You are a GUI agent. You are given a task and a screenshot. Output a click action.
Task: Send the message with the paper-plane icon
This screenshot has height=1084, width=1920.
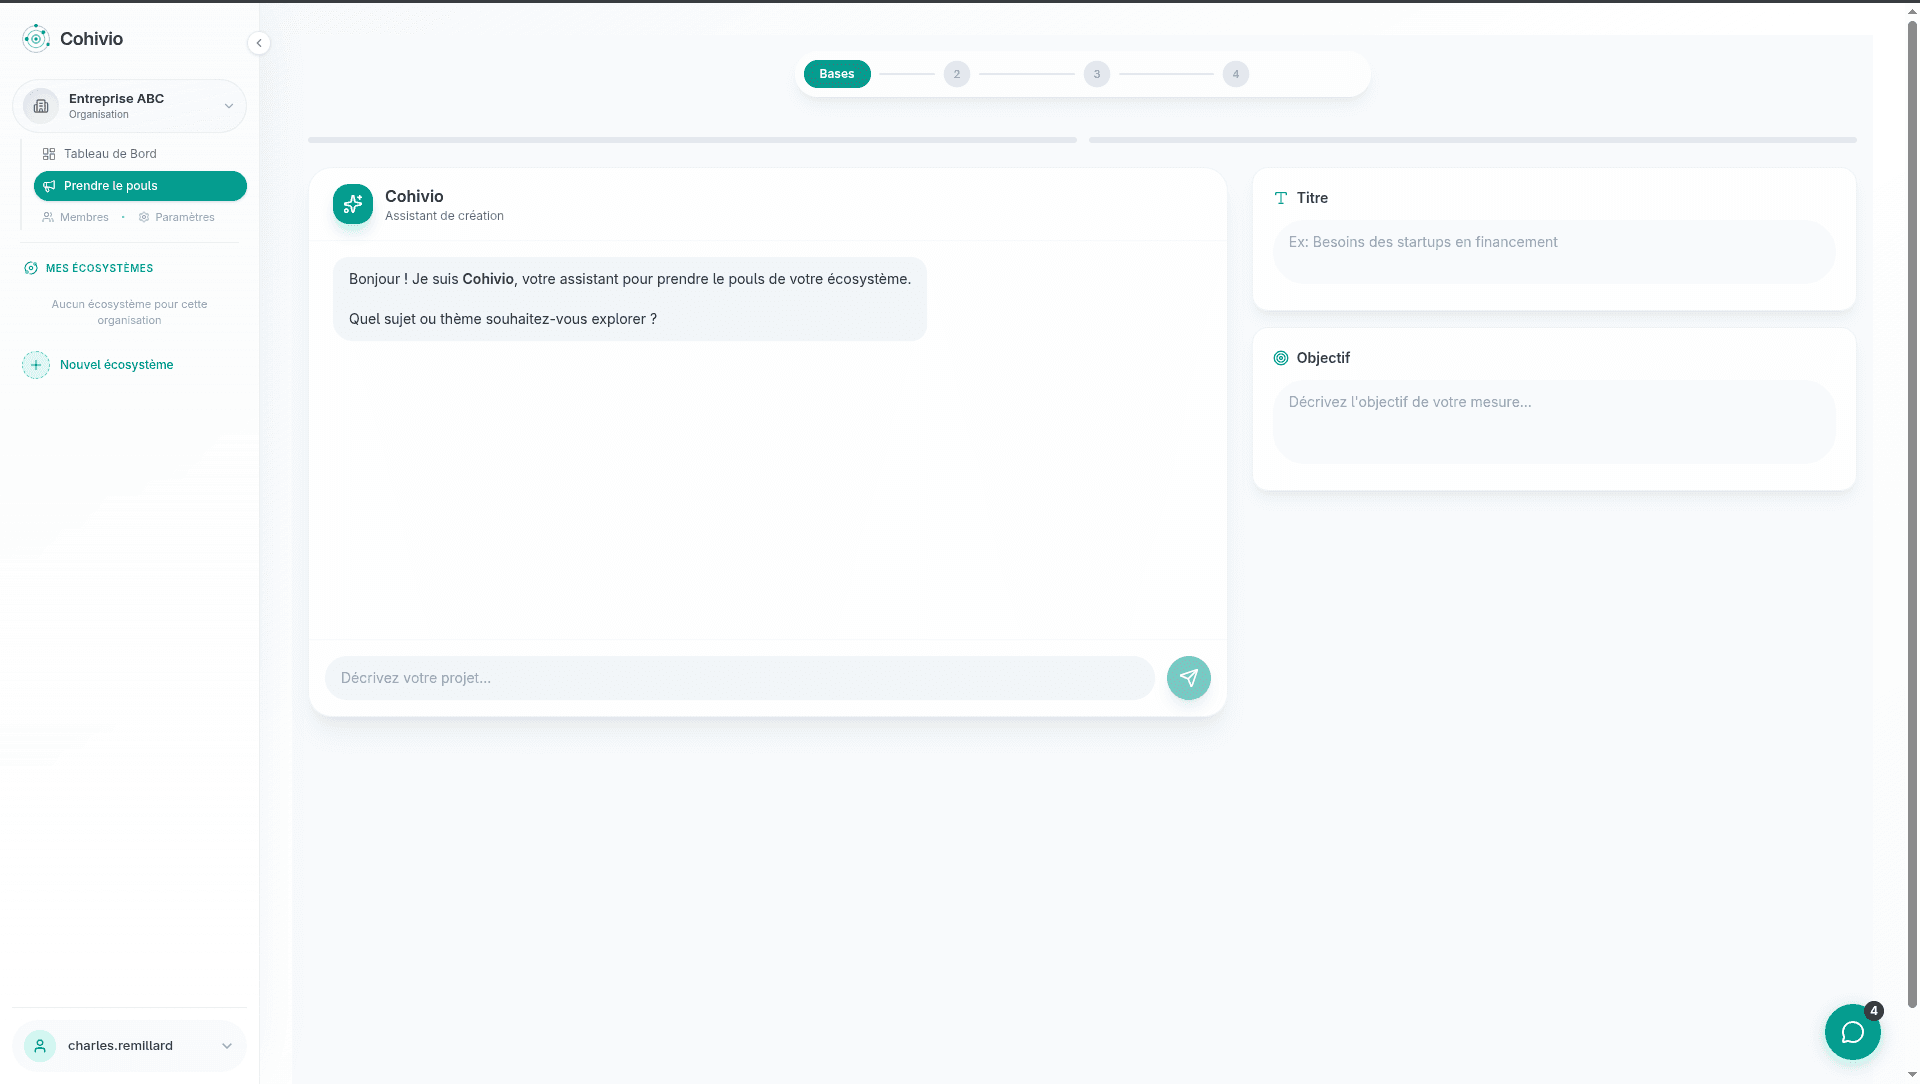[1188, 678]
